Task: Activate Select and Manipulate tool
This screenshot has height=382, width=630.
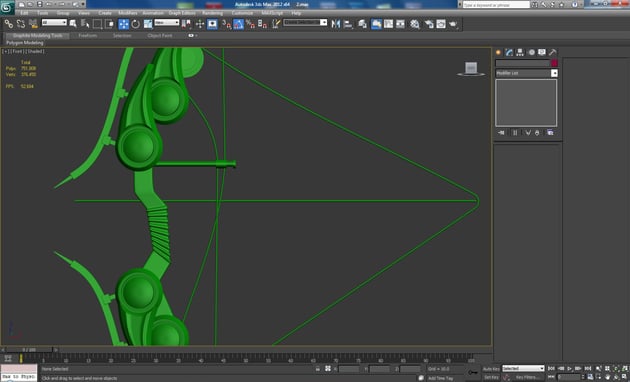Action: point(200,24)
